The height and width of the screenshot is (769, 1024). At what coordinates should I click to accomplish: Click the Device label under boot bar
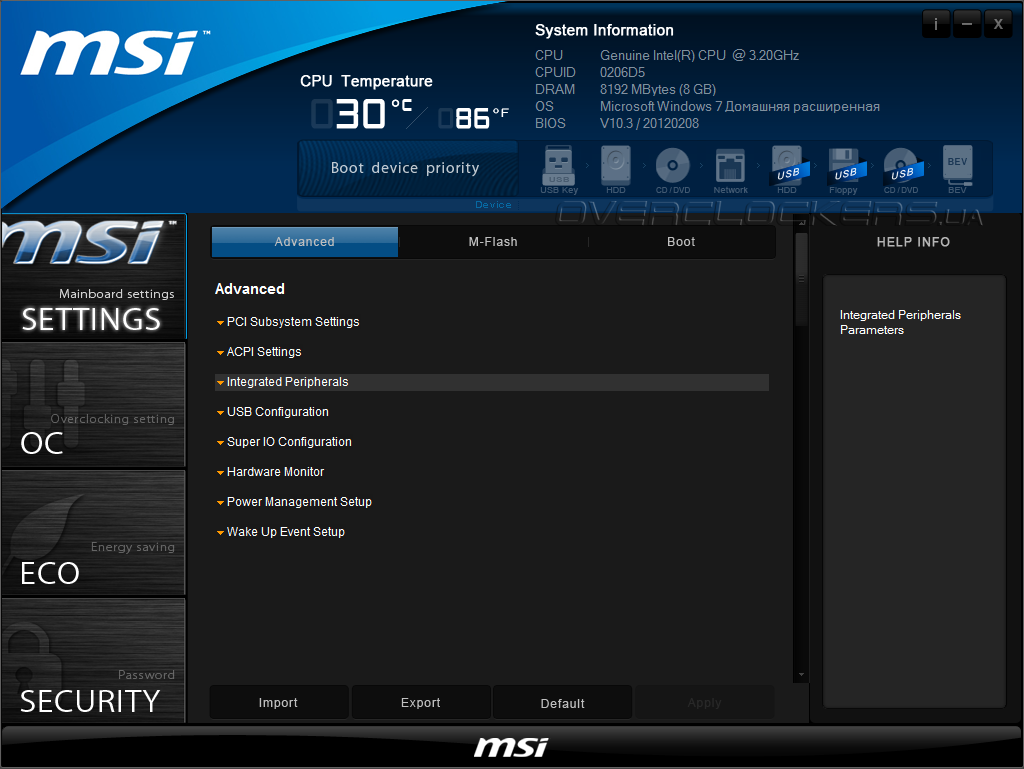(x=493, y=204)
